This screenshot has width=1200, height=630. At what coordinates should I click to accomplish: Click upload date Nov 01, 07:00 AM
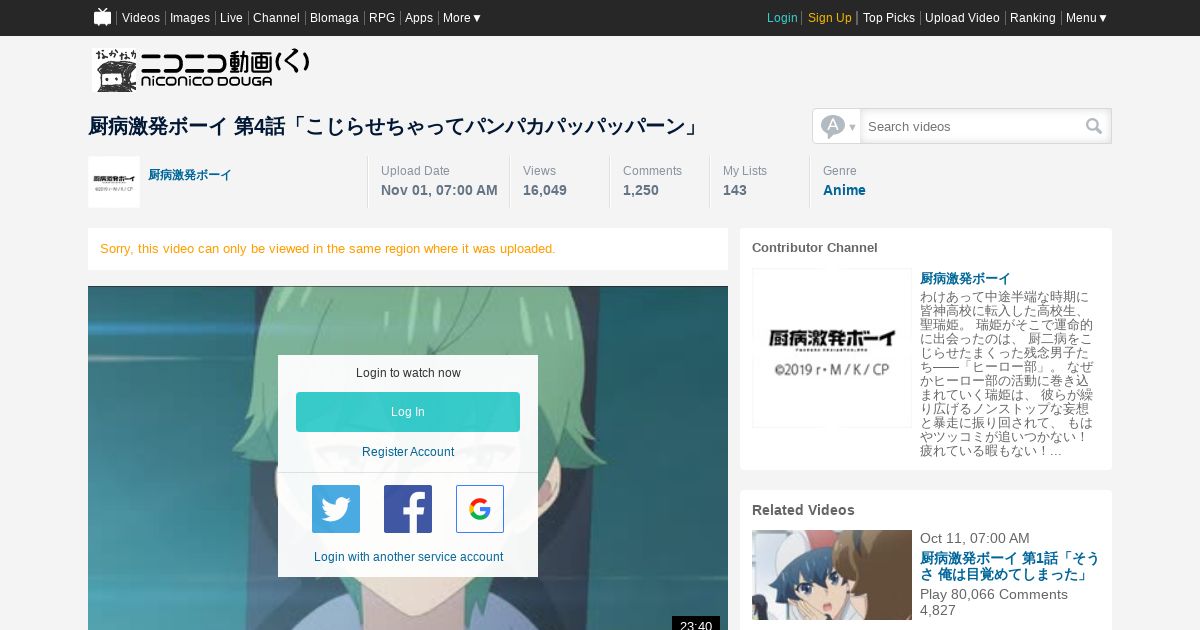[439, 190]
